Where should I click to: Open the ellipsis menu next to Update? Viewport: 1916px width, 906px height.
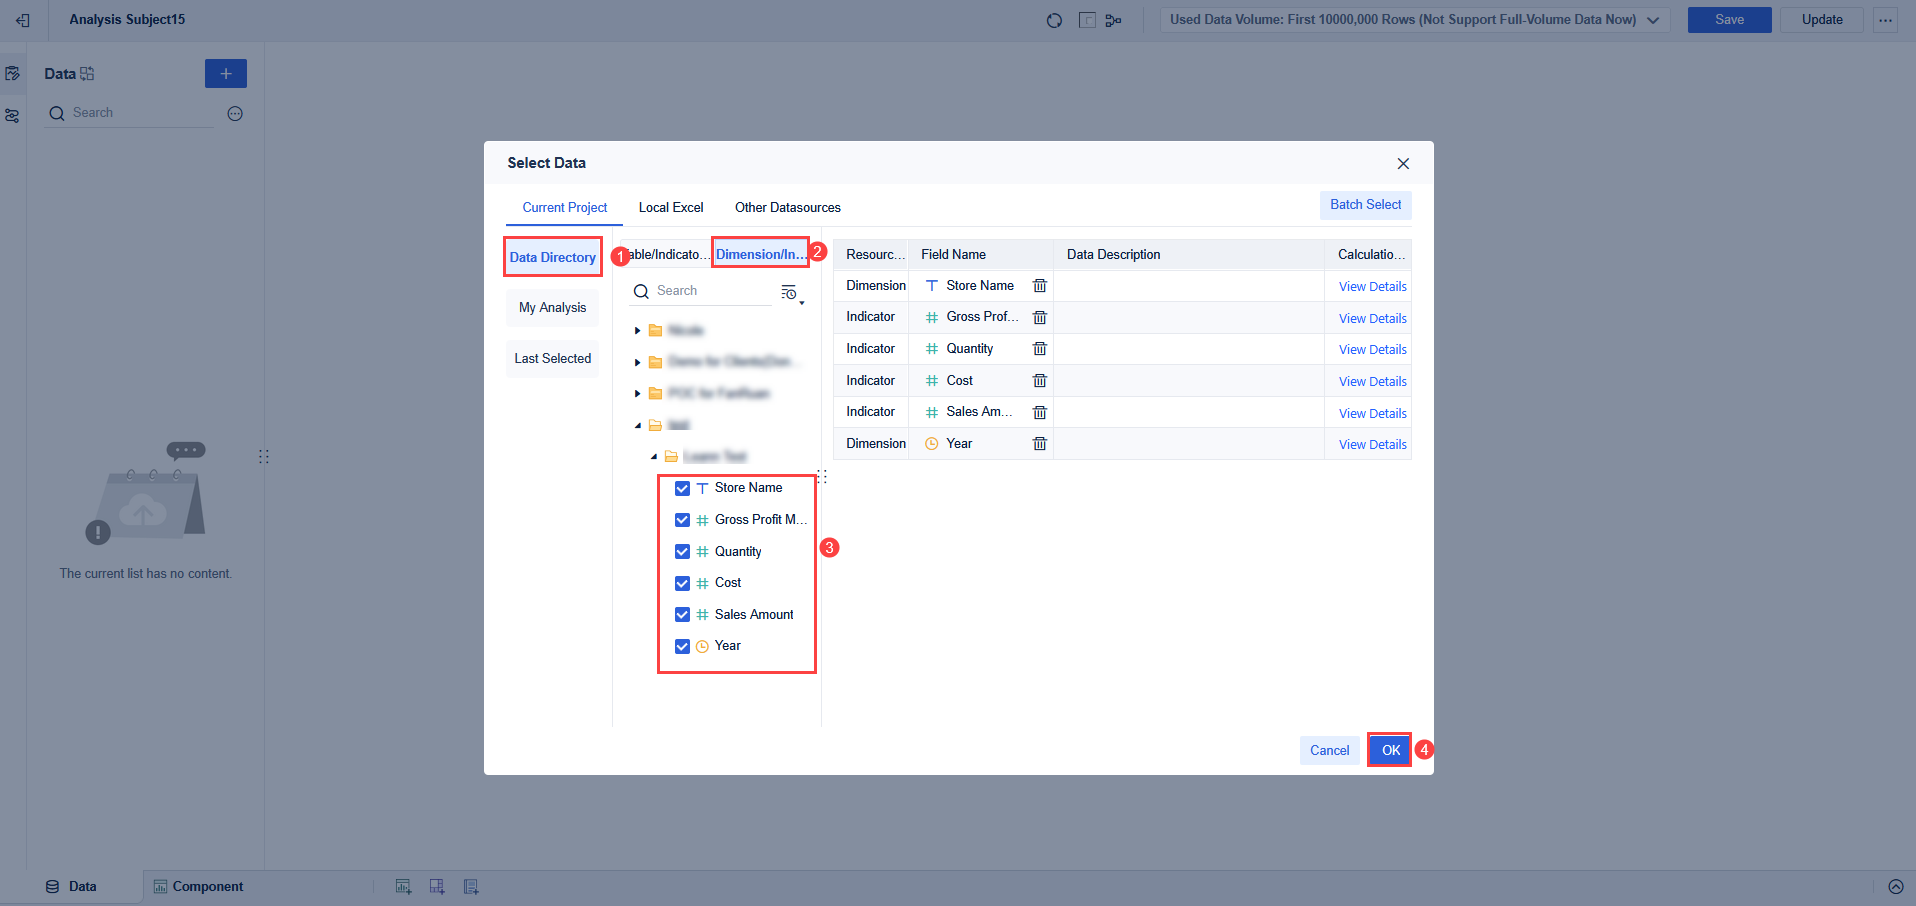(1886, 20)
